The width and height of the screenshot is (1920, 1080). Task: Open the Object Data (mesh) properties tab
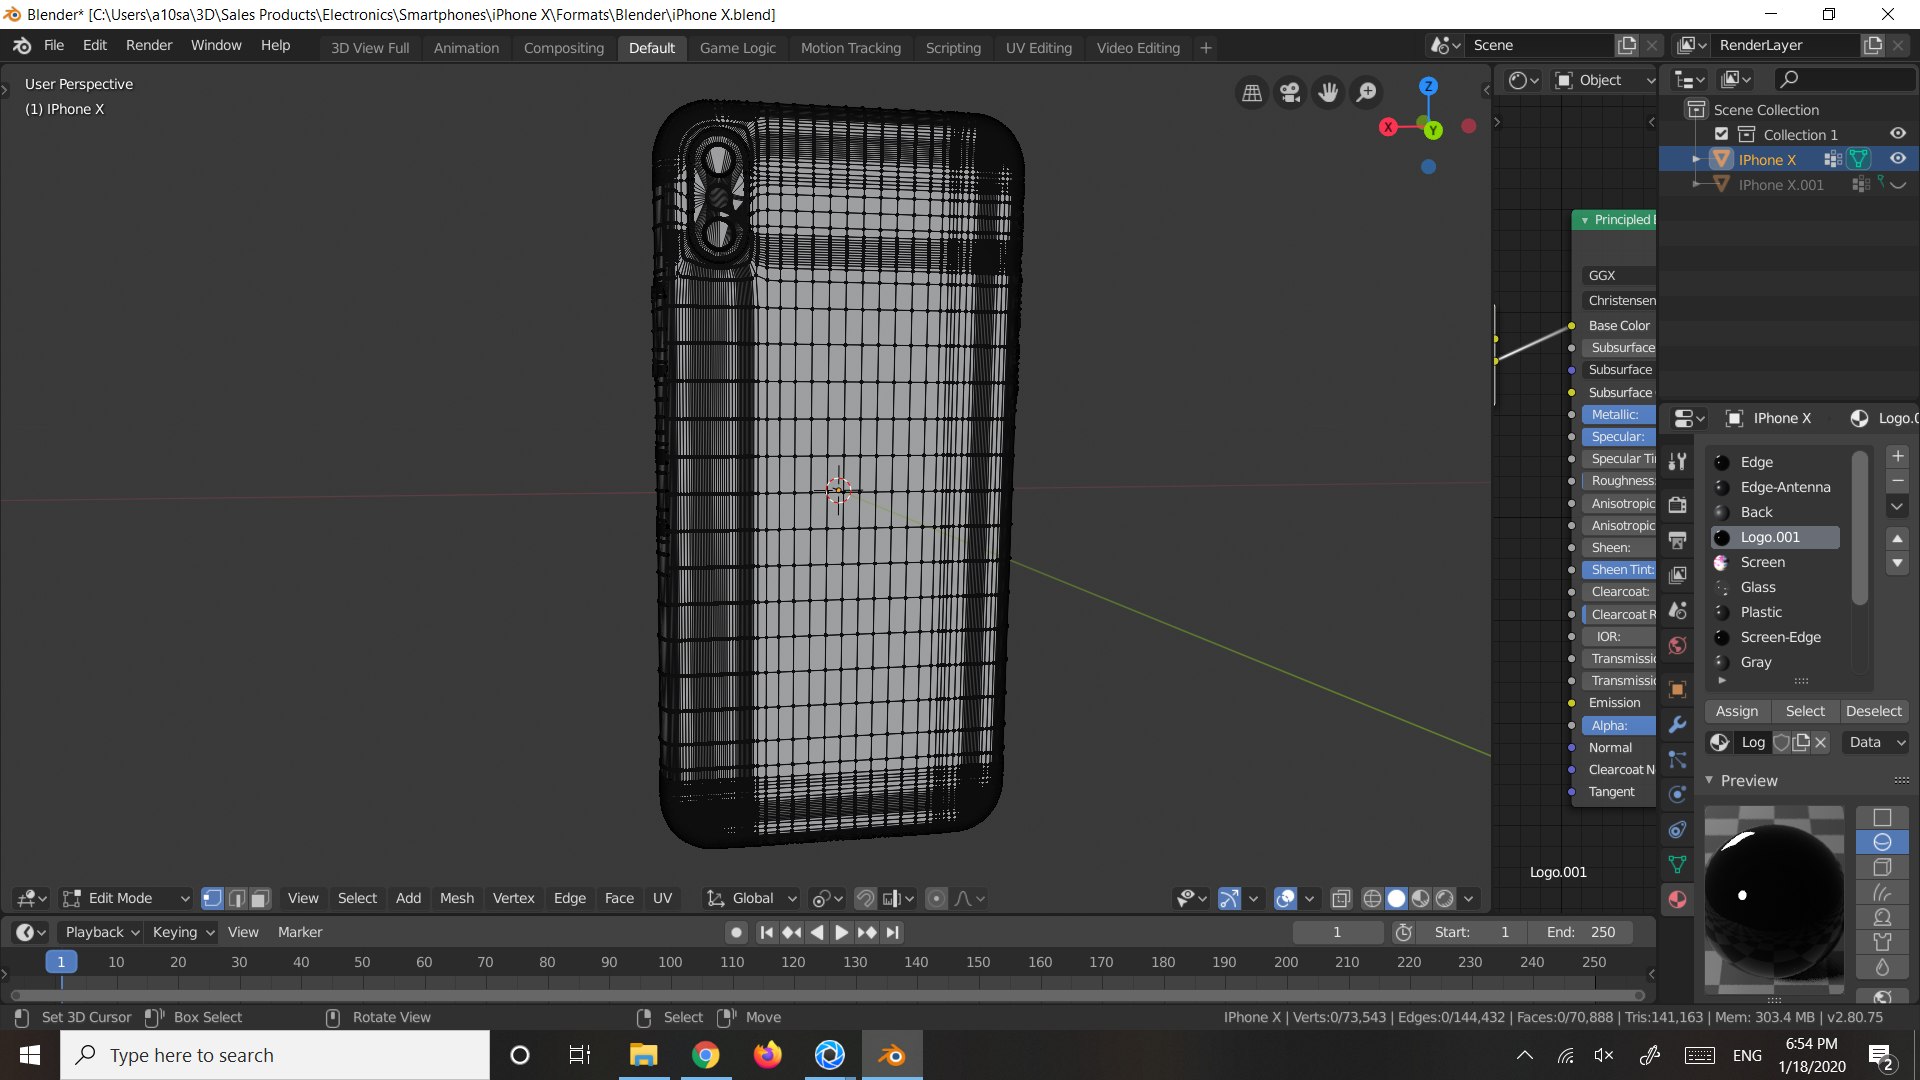point(1678,864)
